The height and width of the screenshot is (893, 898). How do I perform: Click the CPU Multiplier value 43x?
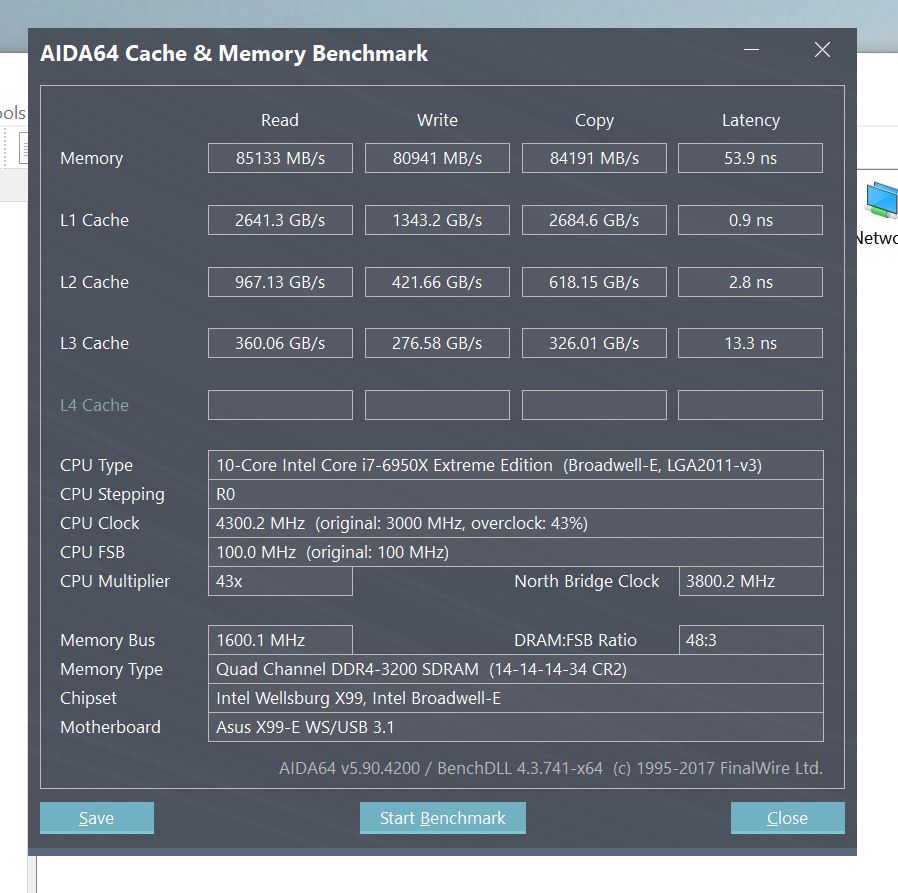[x=280, y=581]
